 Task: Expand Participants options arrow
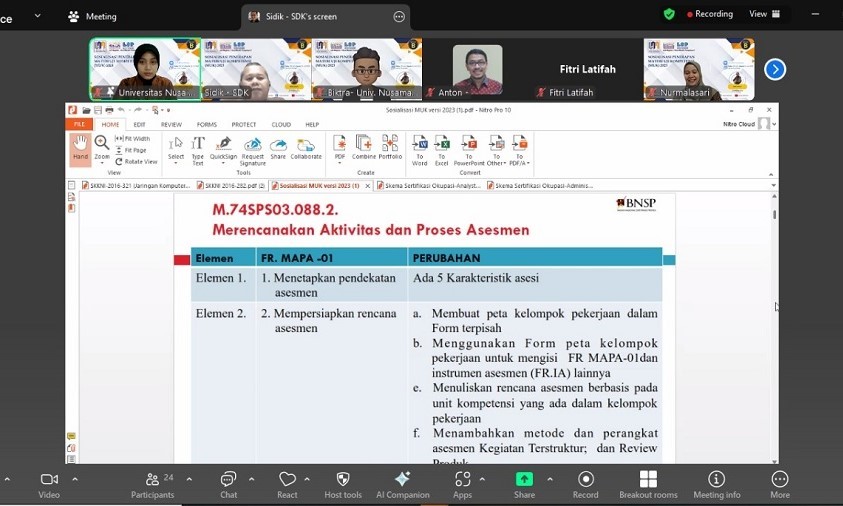click(x=189, y=479)
